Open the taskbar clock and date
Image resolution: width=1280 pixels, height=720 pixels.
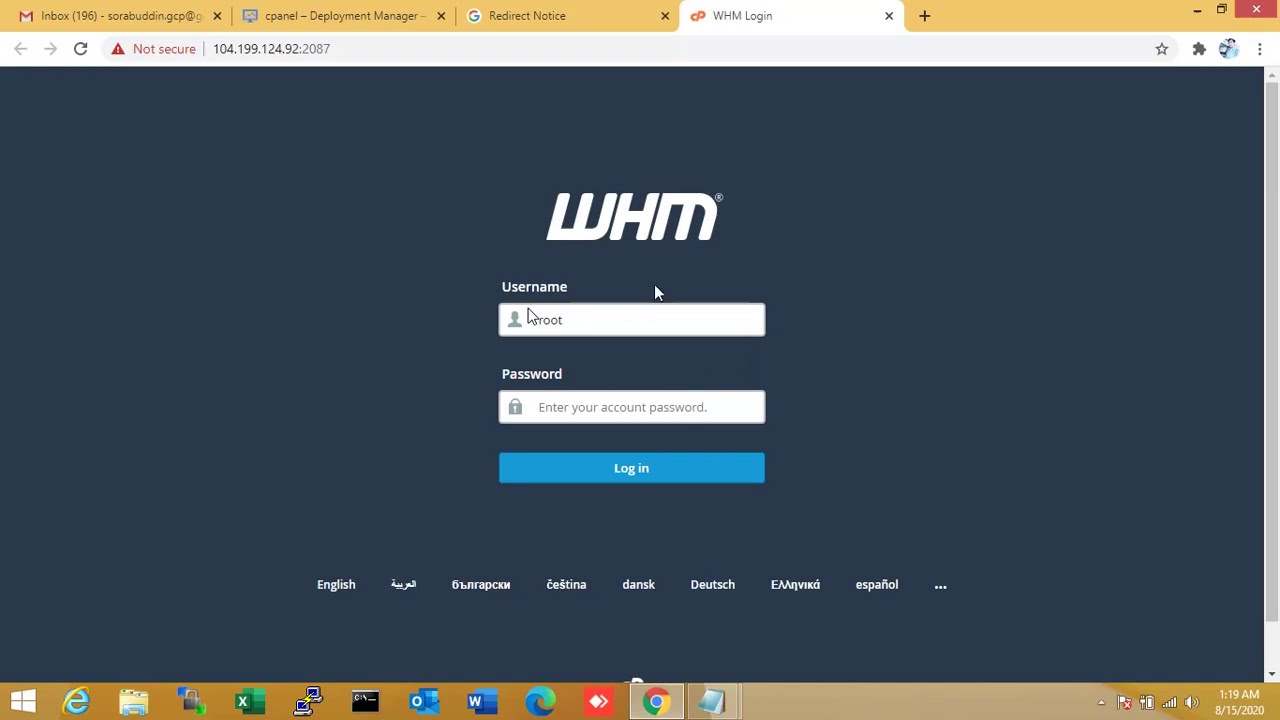pos(1239,702)
